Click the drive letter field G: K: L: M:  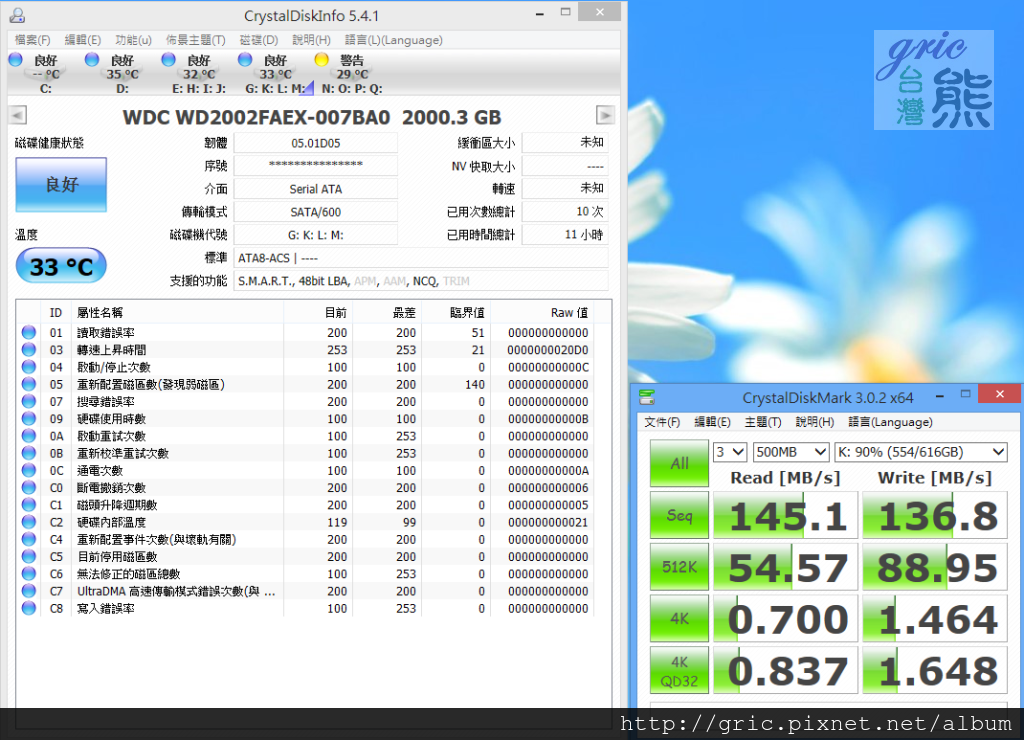click(x=316, y=234)
